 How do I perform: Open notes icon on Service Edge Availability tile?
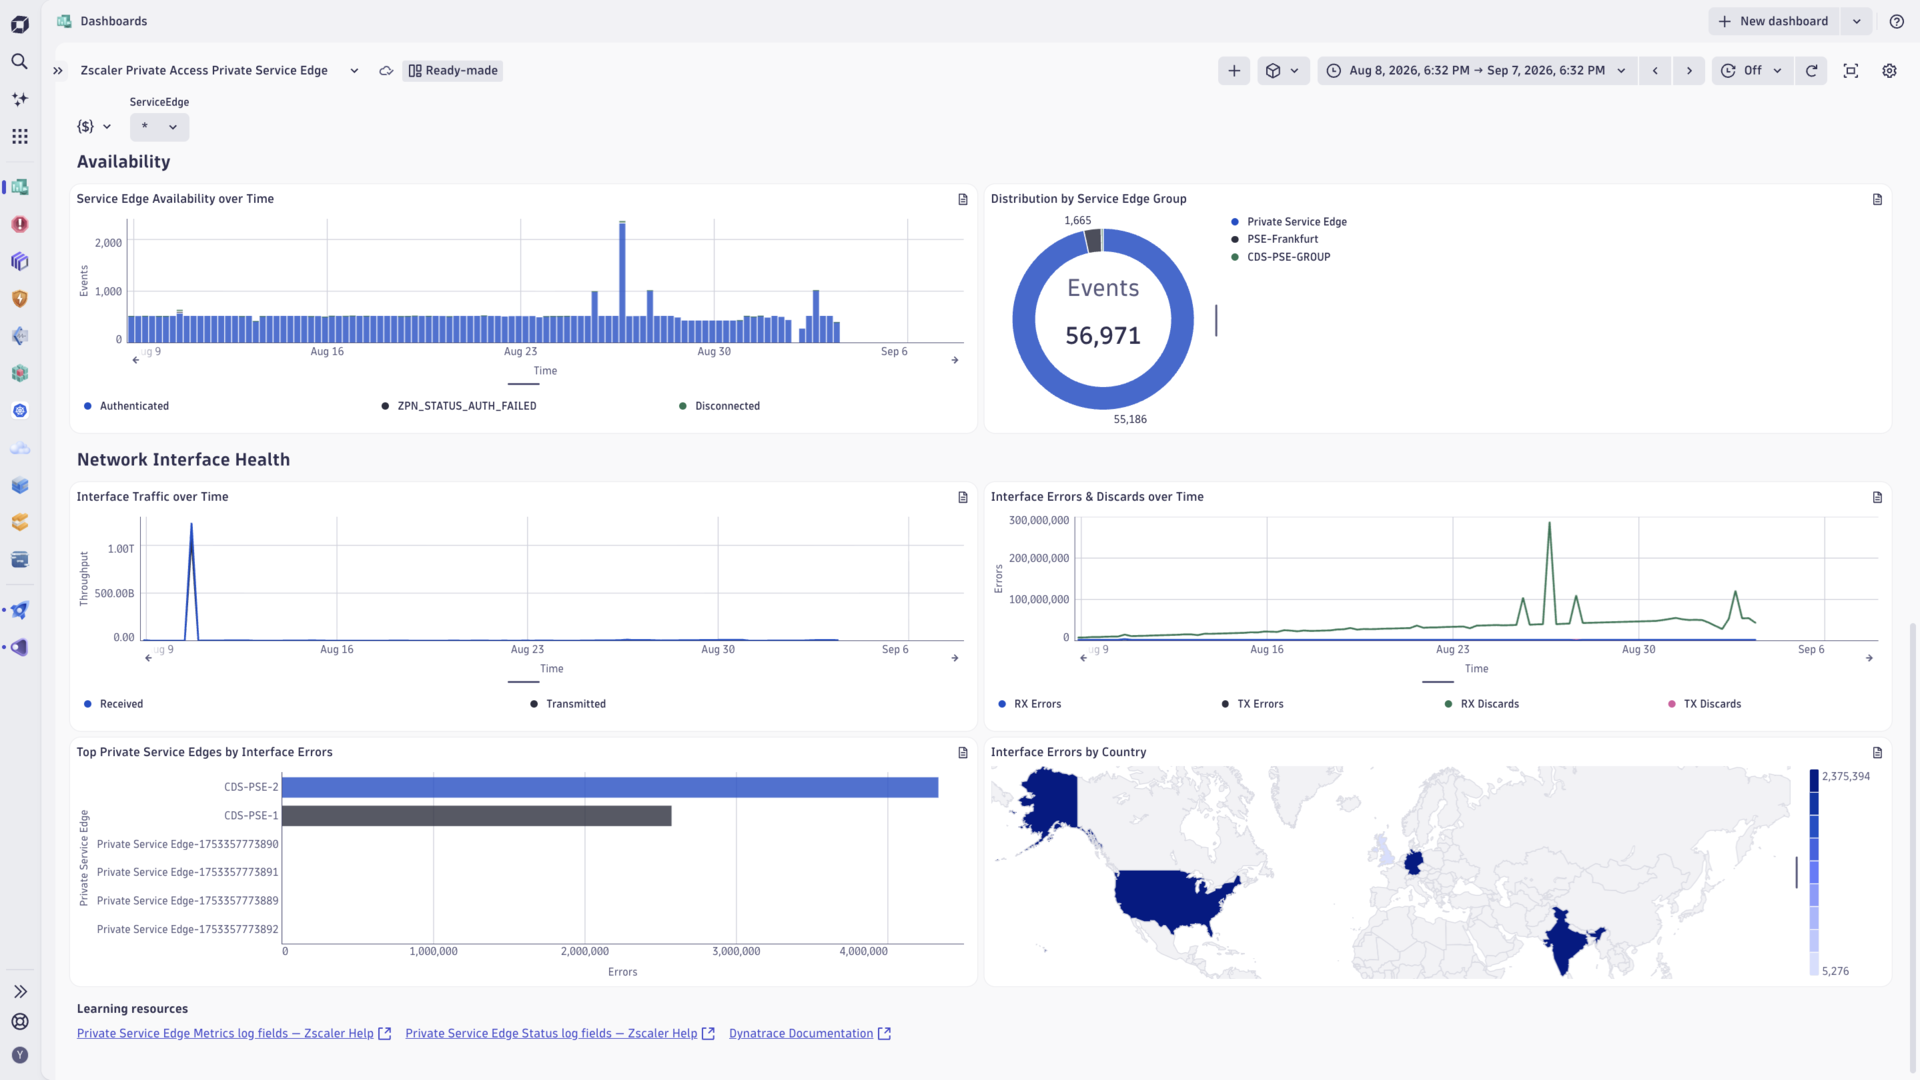963,199
